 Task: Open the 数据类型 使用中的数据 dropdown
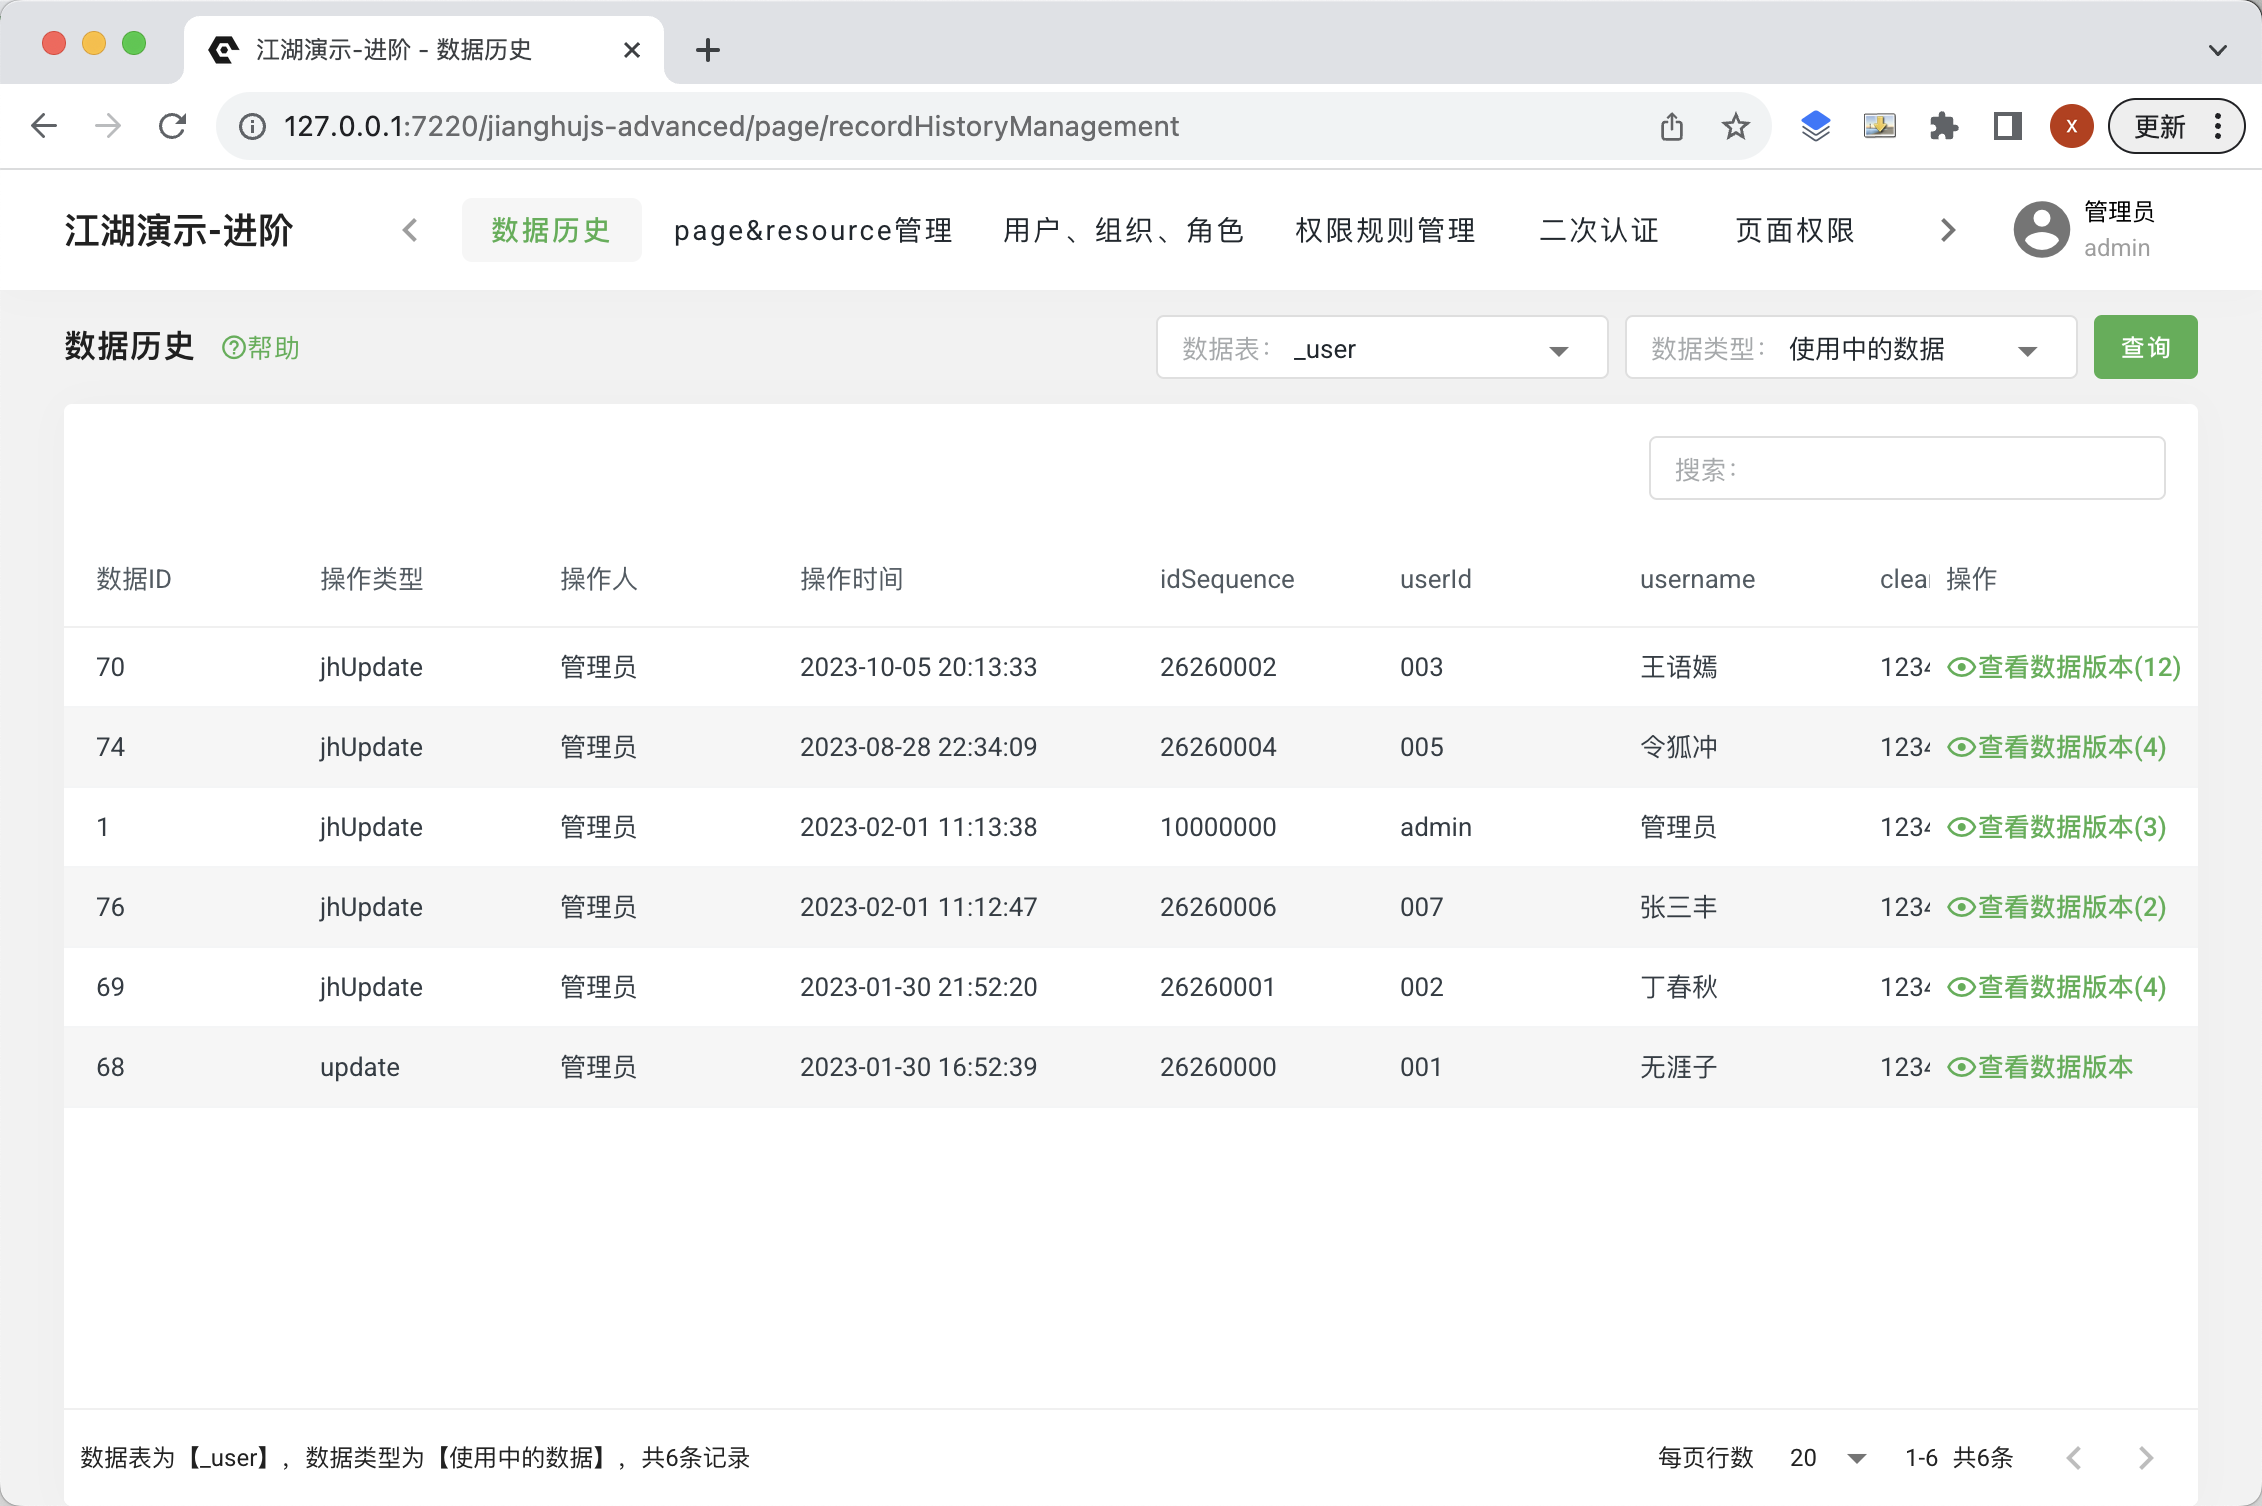pos(1850,348)
